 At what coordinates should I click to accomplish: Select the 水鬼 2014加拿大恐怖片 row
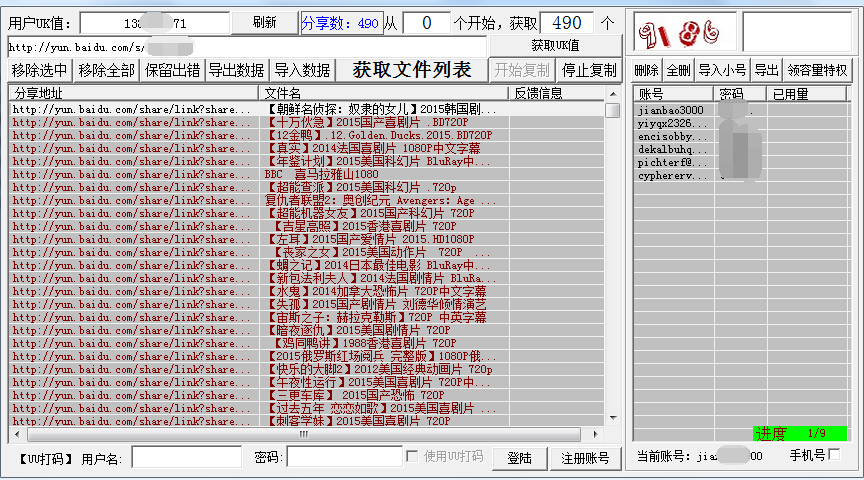(307, 291)
